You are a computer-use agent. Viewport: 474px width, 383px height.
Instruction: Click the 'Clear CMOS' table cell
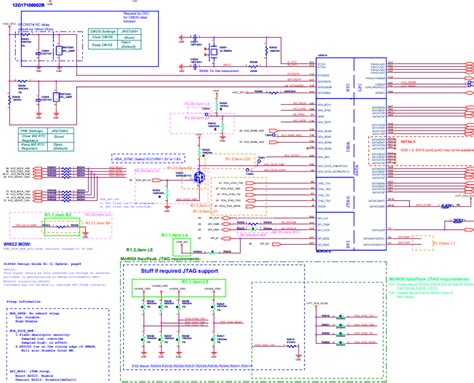(103, 37)
